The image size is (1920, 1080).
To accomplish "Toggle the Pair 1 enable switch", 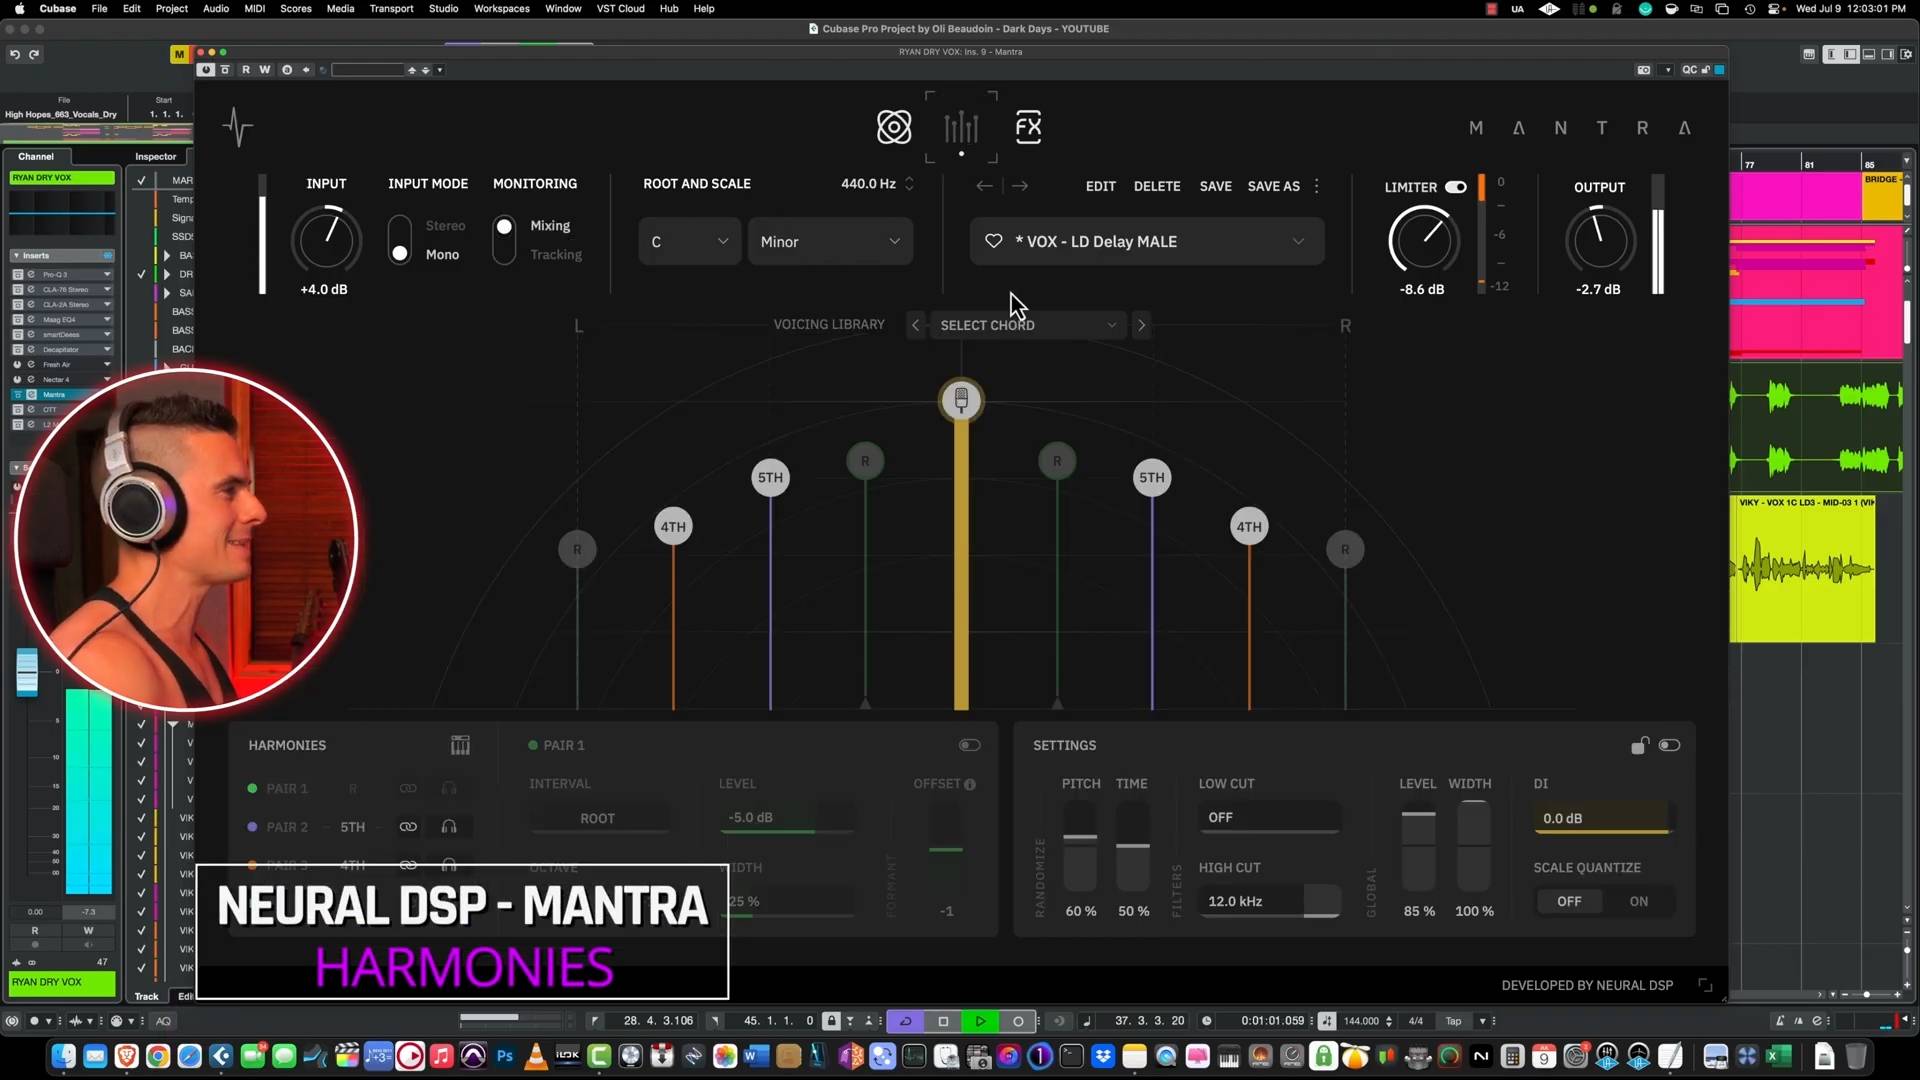I will (969, 745).
